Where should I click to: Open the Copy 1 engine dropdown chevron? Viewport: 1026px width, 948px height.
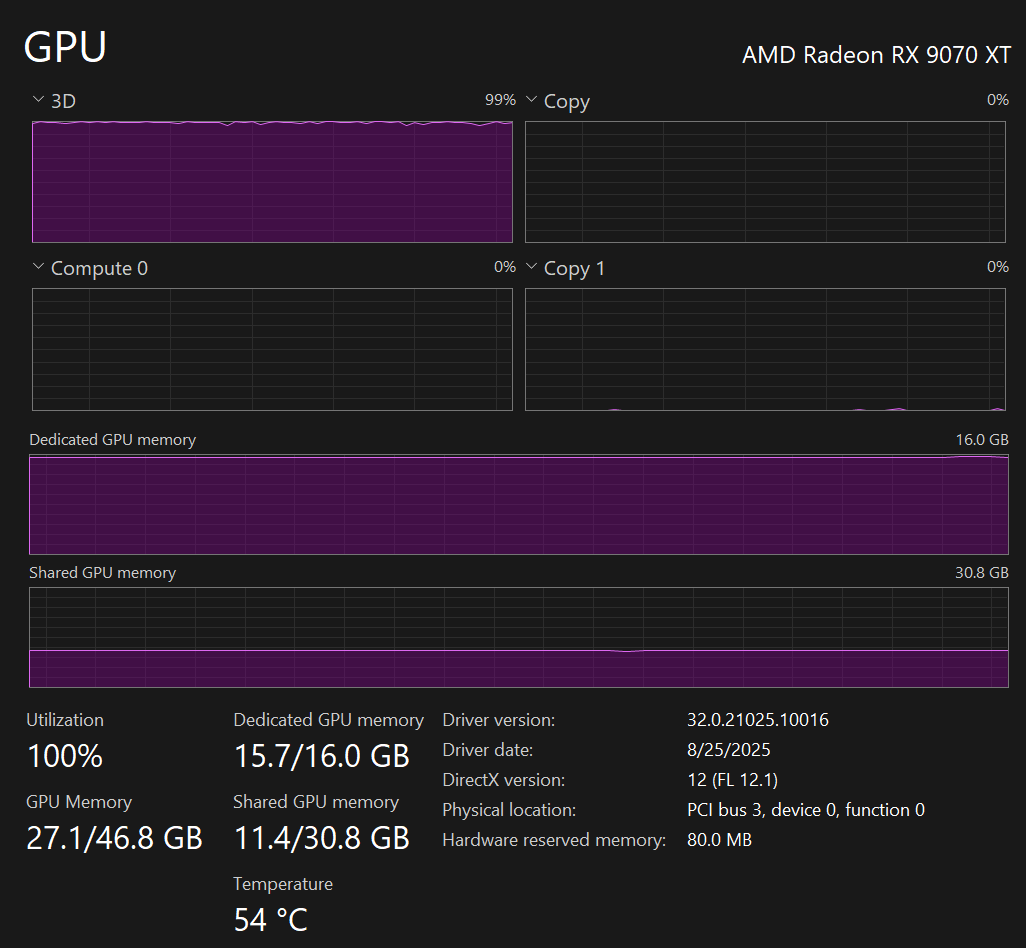(x=531, y=267)
